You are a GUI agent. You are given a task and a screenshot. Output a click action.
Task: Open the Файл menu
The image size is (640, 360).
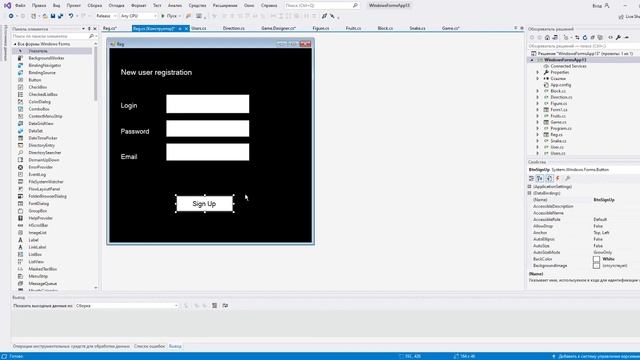pyautogui.click(x=20, y=5)
